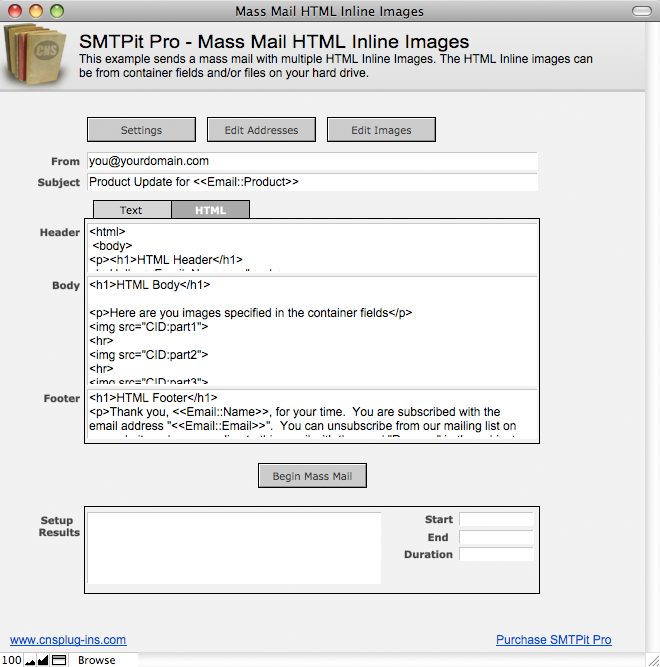The width and height of the screenshot is (660, 667).
Task: Click the CNS books logo icon
Action: pos(35,54)
